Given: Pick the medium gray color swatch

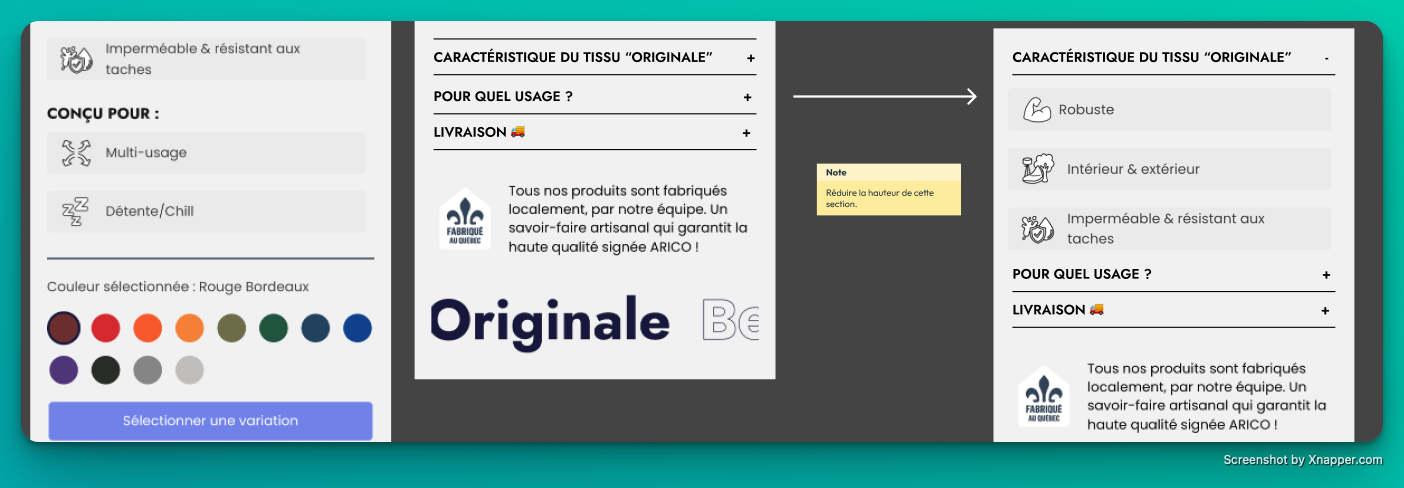Looking at the screenshot, I should [148, 370].
